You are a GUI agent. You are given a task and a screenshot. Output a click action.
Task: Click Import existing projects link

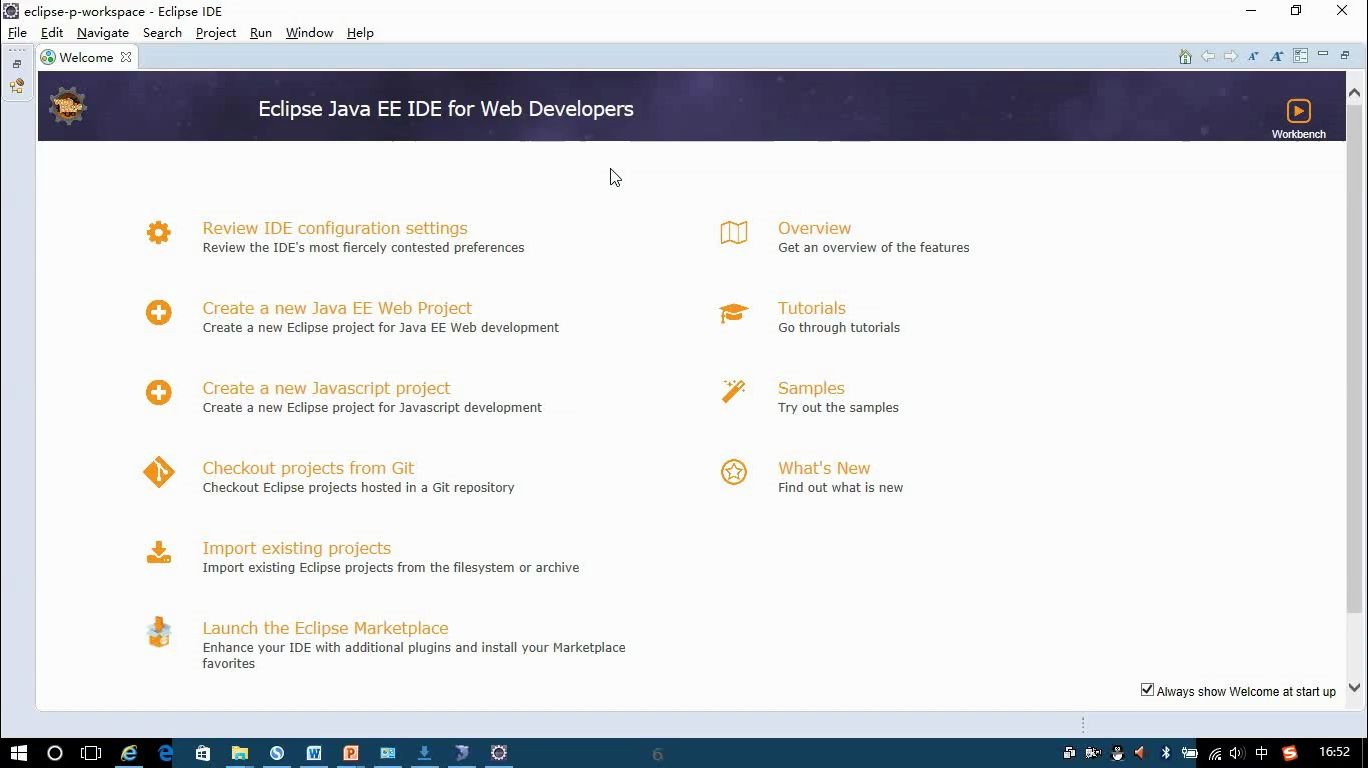pyautogui.click(x=297, y=548)
